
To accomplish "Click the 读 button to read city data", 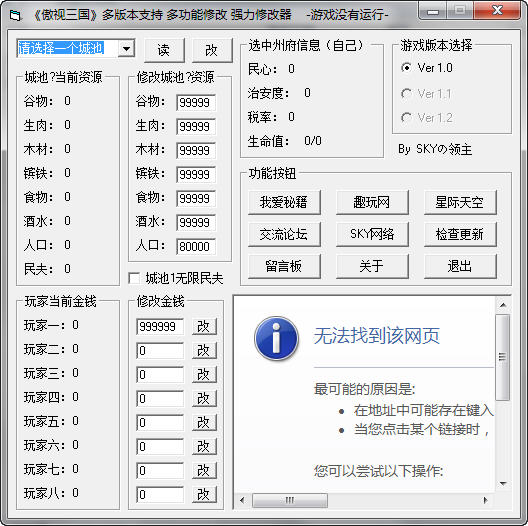I will tap(164, 50).
